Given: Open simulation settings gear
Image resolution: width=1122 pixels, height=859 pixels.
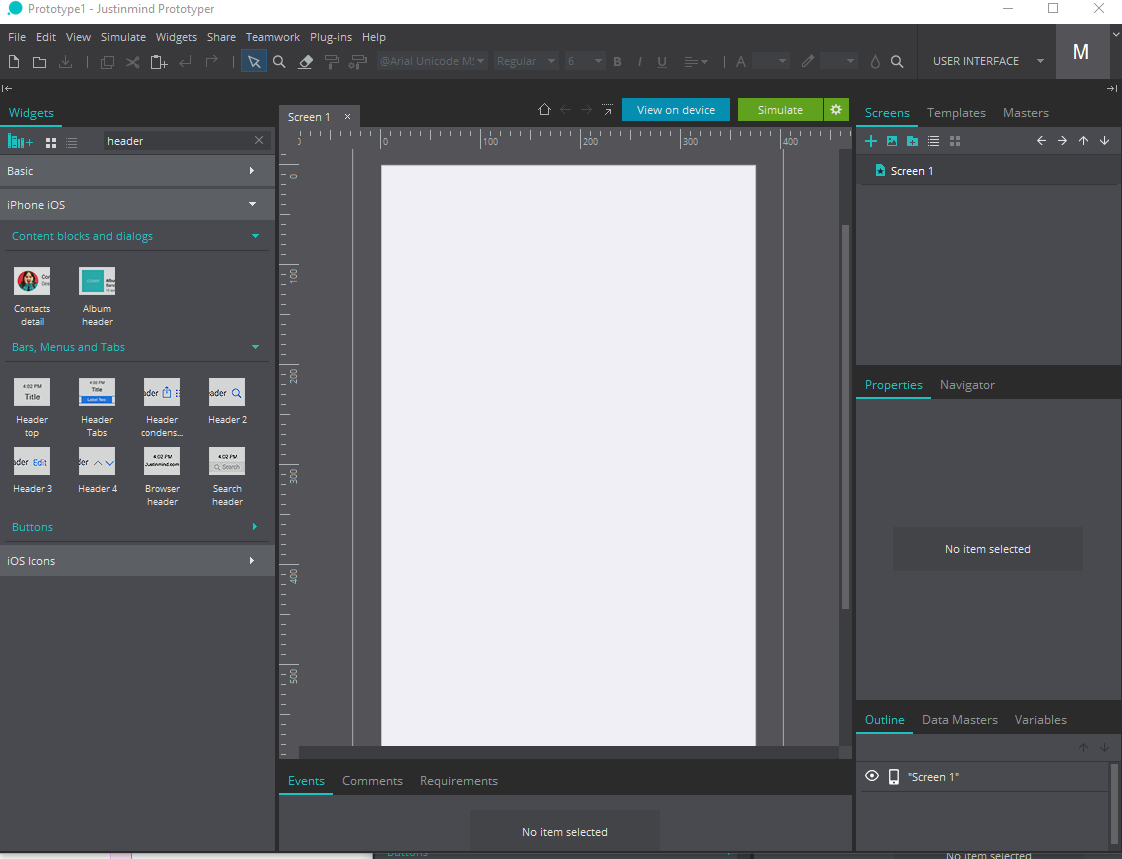Looking at the screenshot, I should pyautogui.click(x=836, y=110).
